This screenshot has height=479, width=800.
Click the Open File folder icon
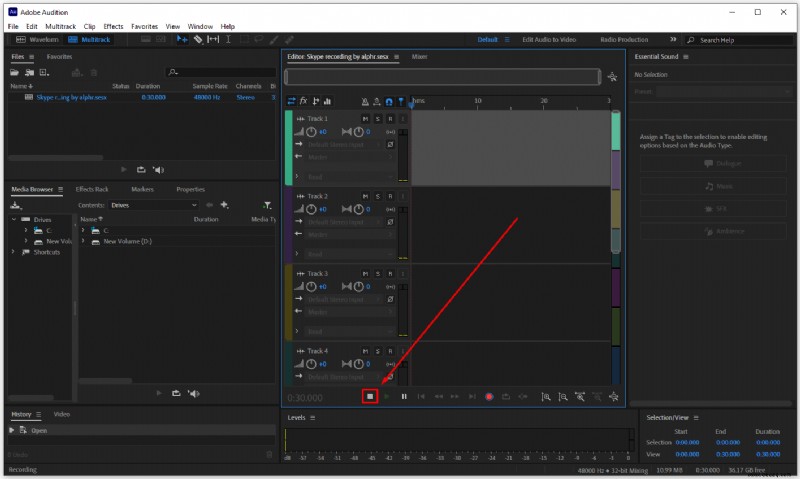point(14,72)
